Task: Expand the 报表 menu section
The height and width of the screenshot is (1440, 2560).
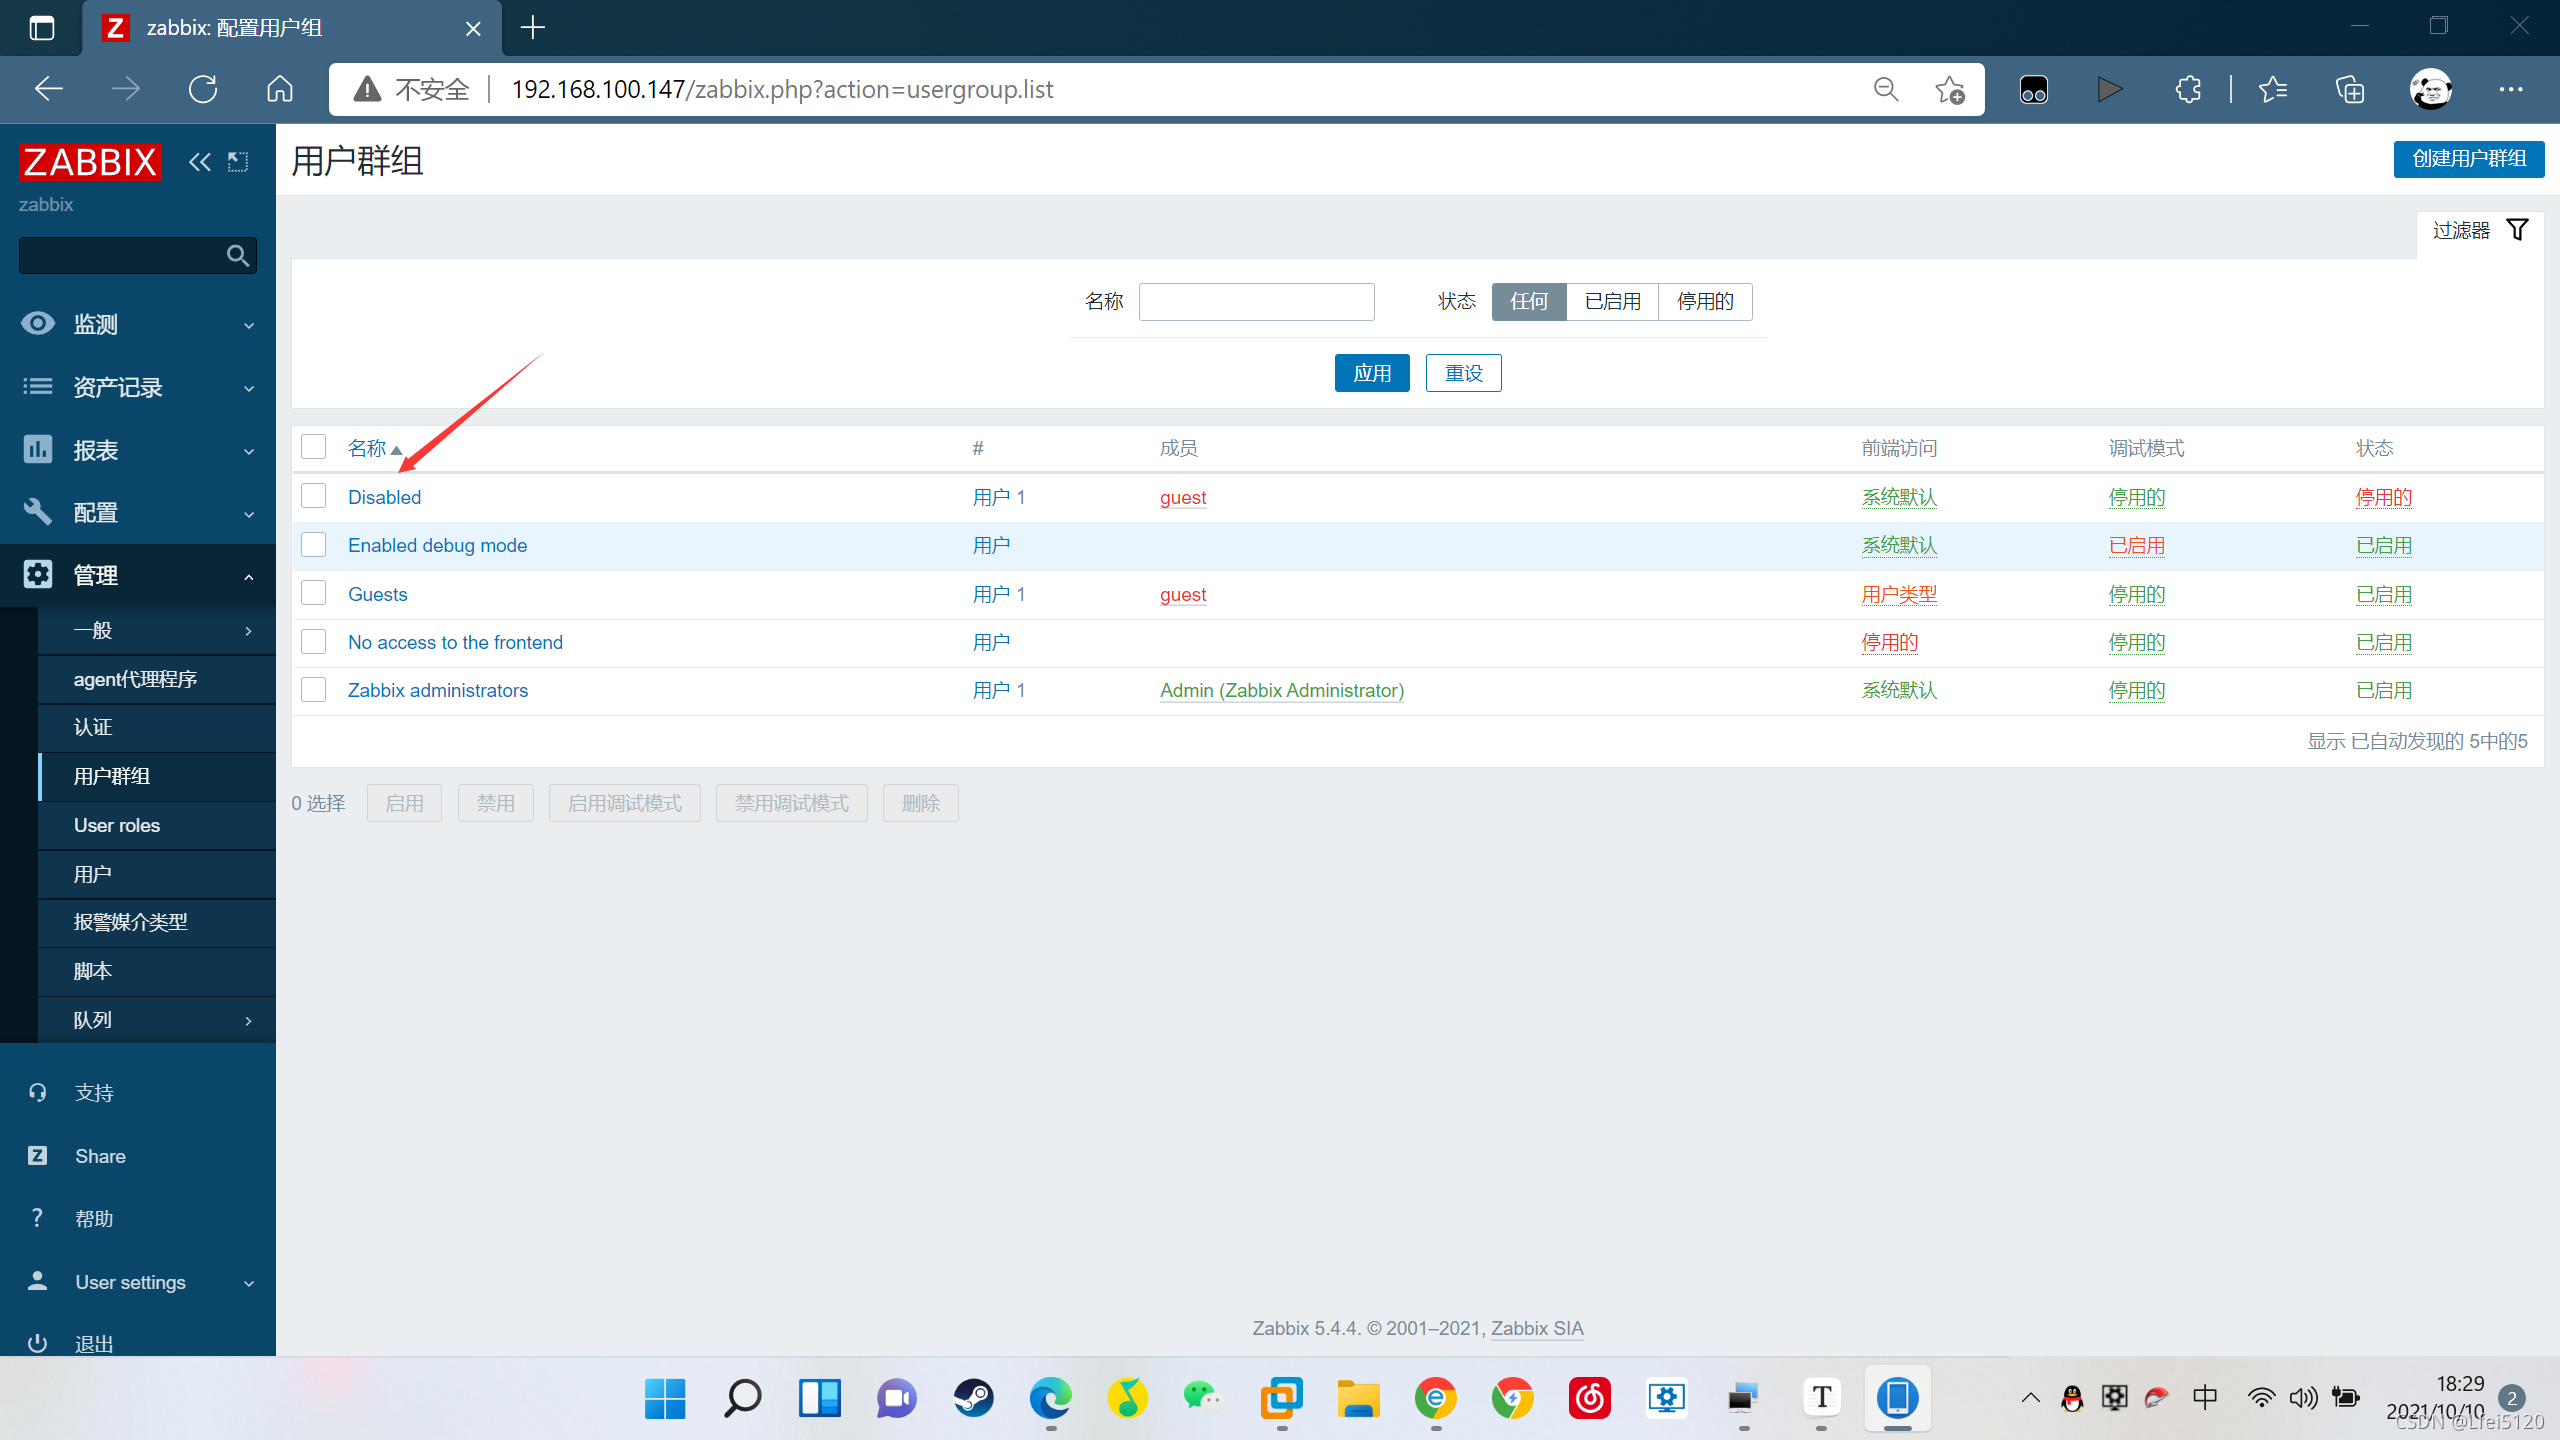Action: coord(138,450)
